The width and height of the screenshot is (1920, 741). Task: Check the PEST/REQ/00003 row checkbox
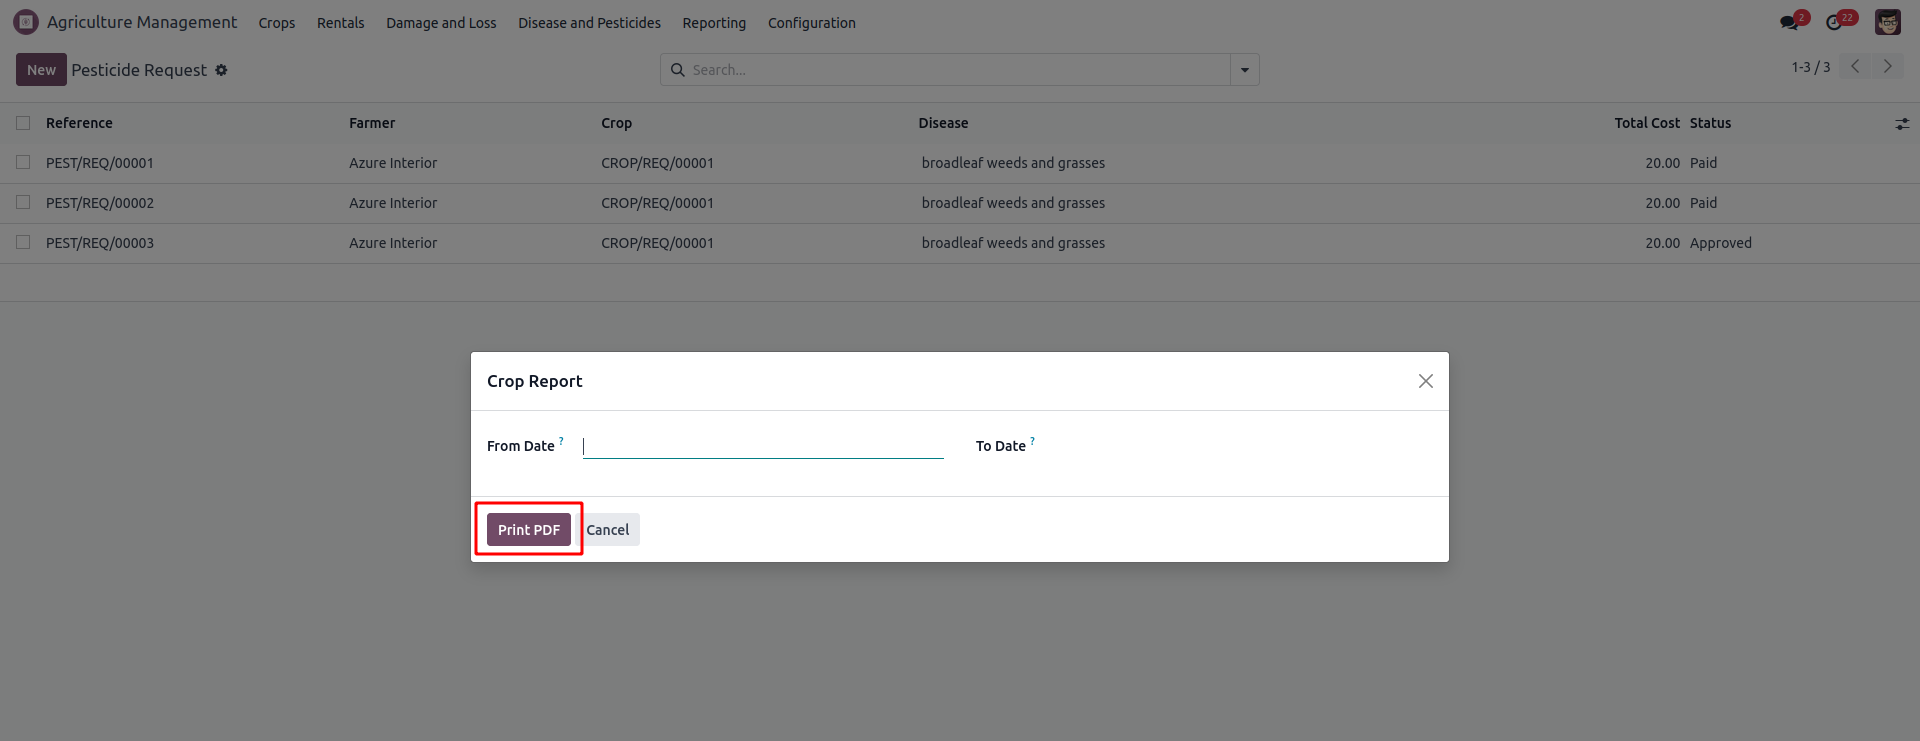tap(23, 243)
